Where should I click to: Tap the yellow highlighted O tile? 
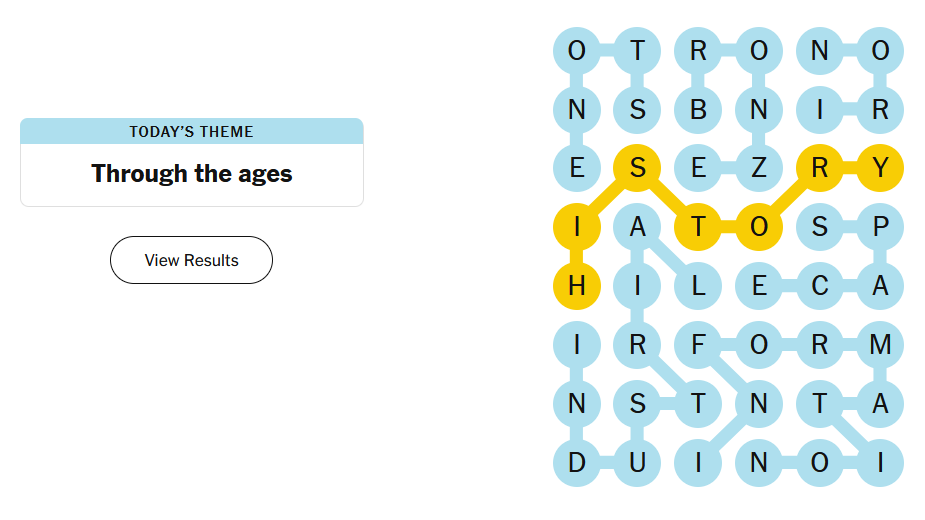click(759, 227)
